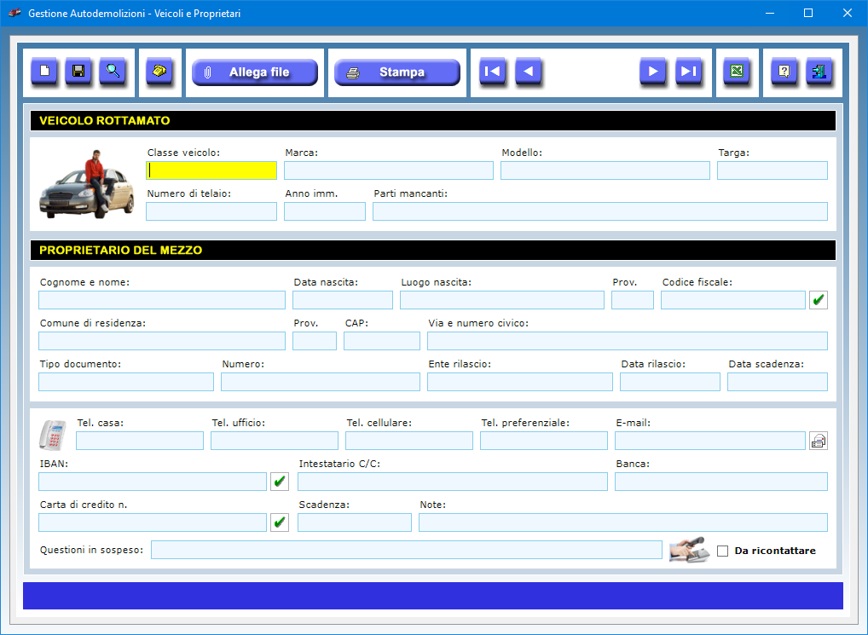Open search with the magnifier icon

coord(112,71)
